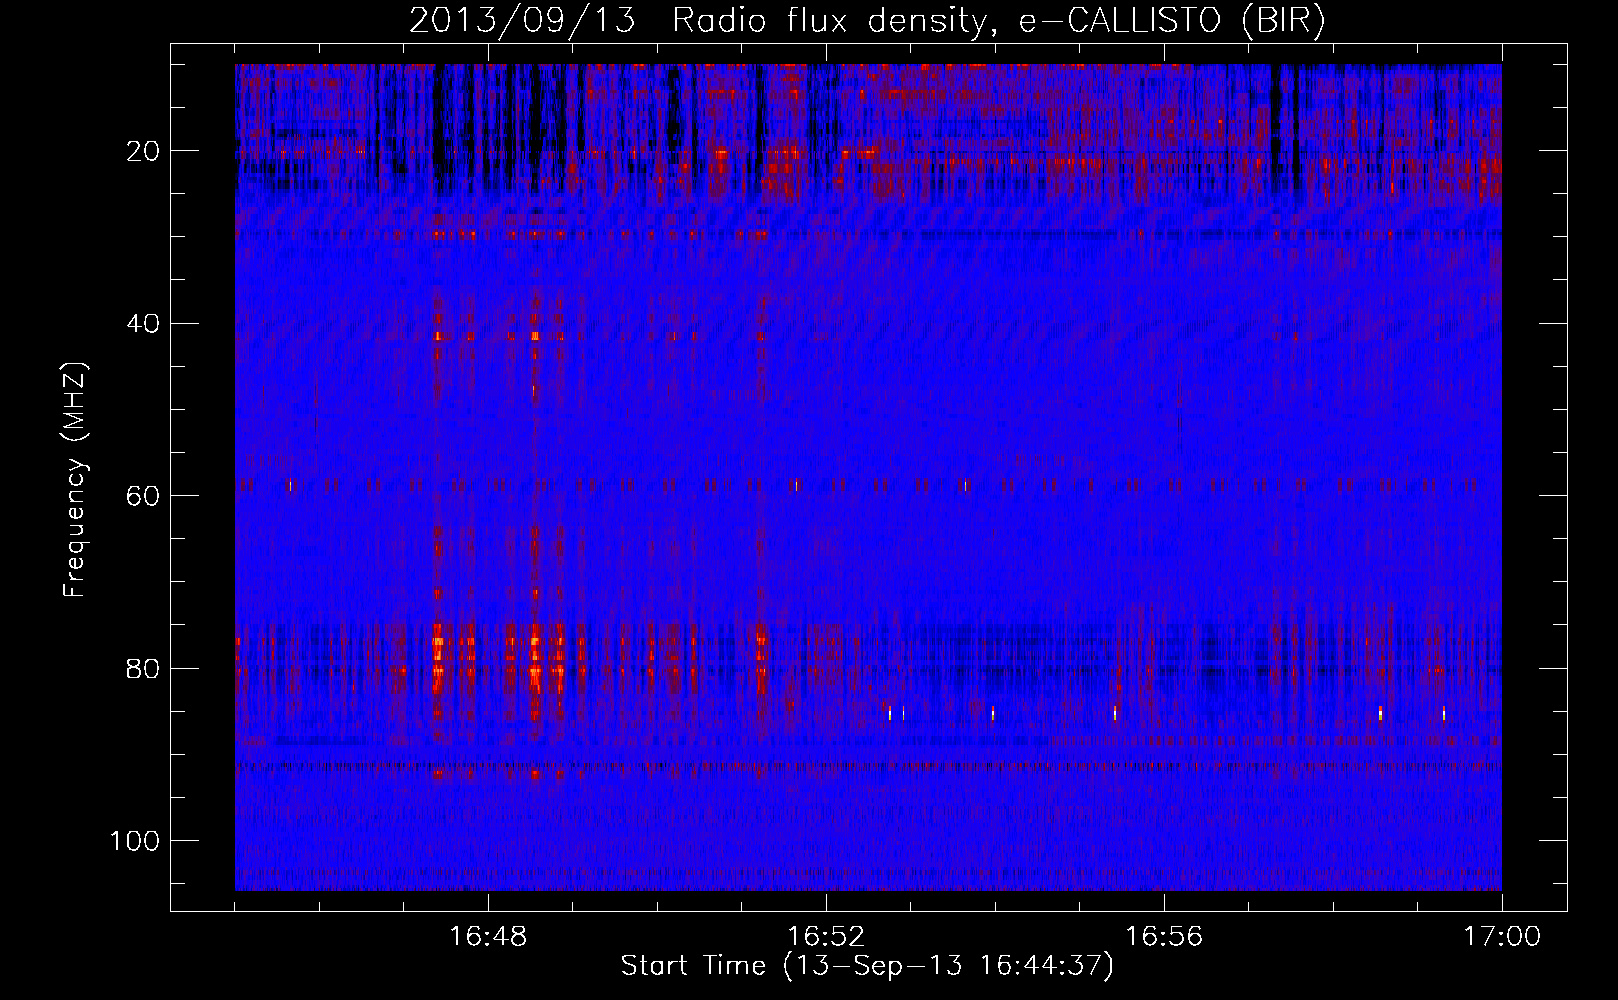Click the 'Frequency (MHZ)' y-axis label
The image size is (1618, 1000).
[76, 480]
